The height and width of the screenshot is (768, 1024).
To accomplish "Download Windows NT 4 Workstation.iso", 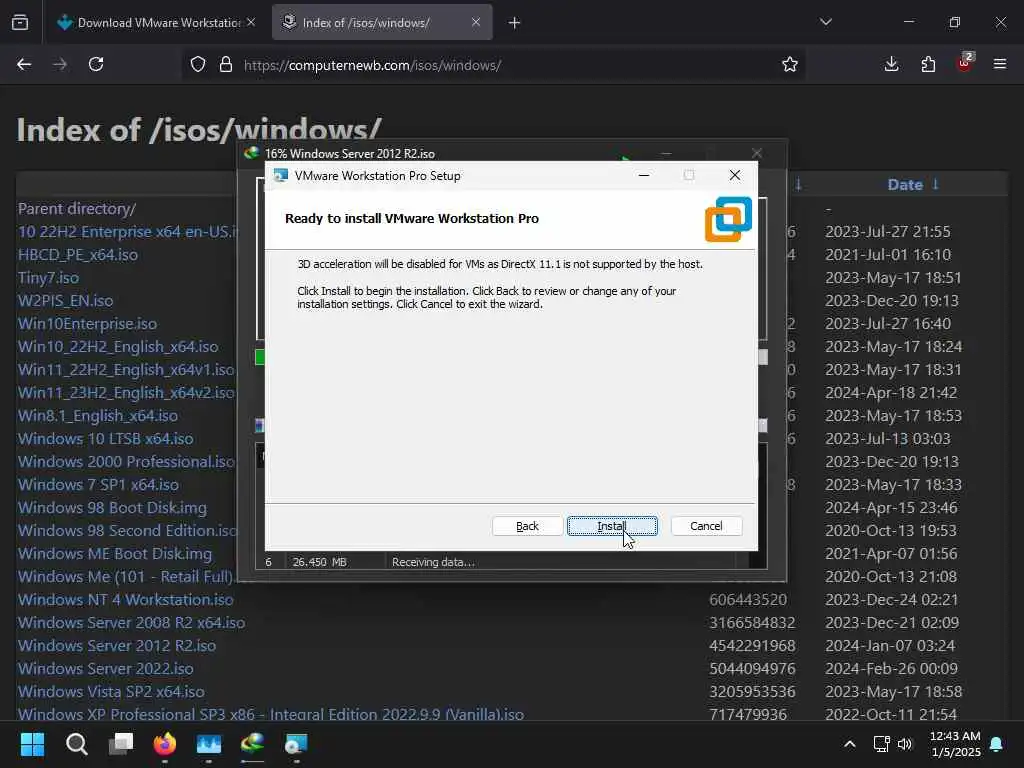I will pos(125,600).
